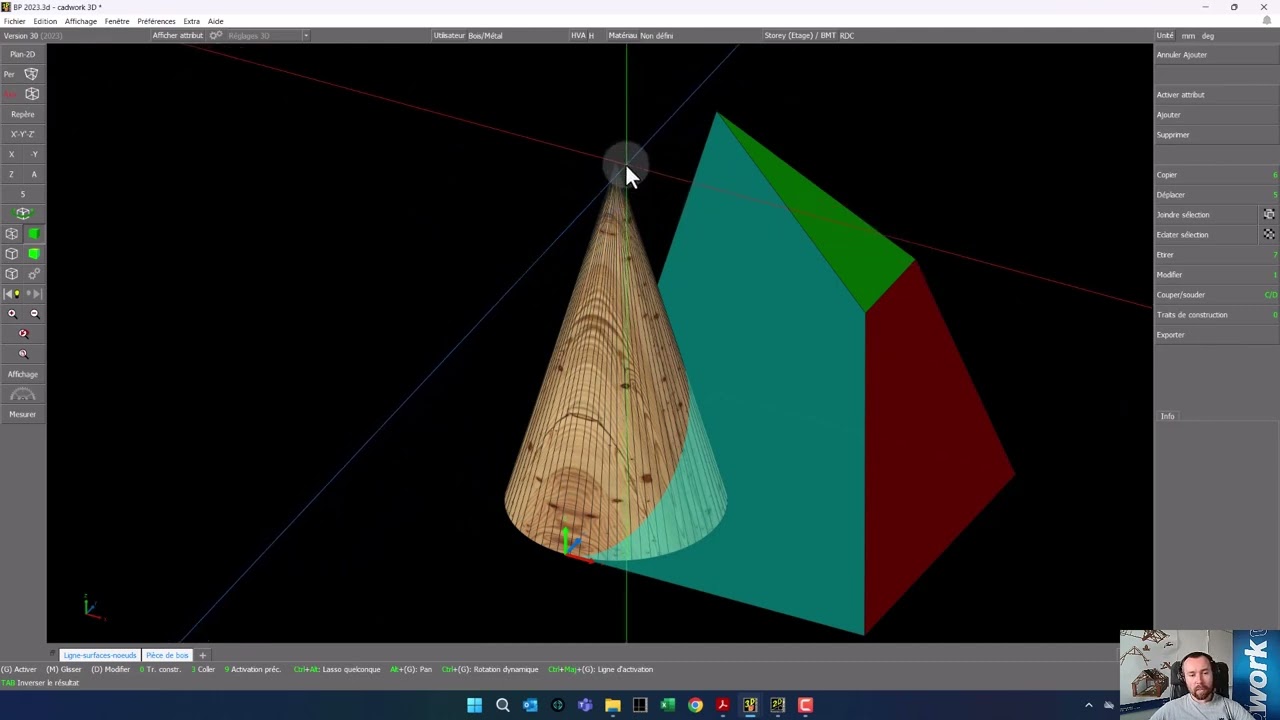Expand the Réglages 3D dropdown arrow
Viewport: 1280px width, 720px height.
click(x=305, y=36)
